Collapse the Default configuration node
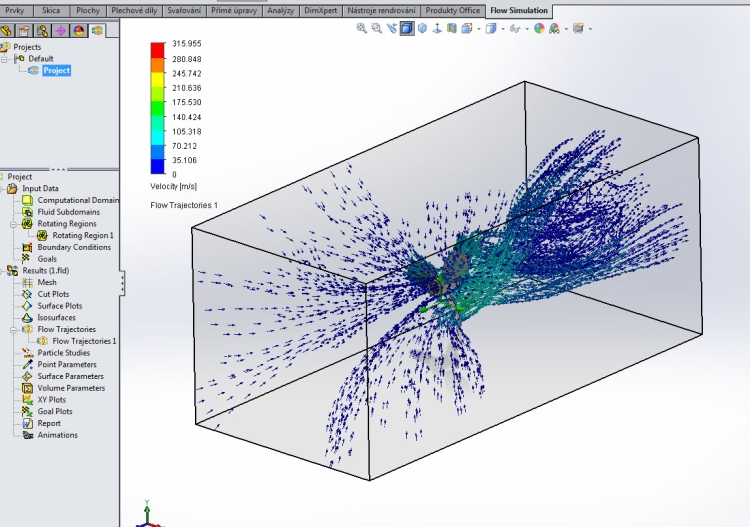 (4, 59)
